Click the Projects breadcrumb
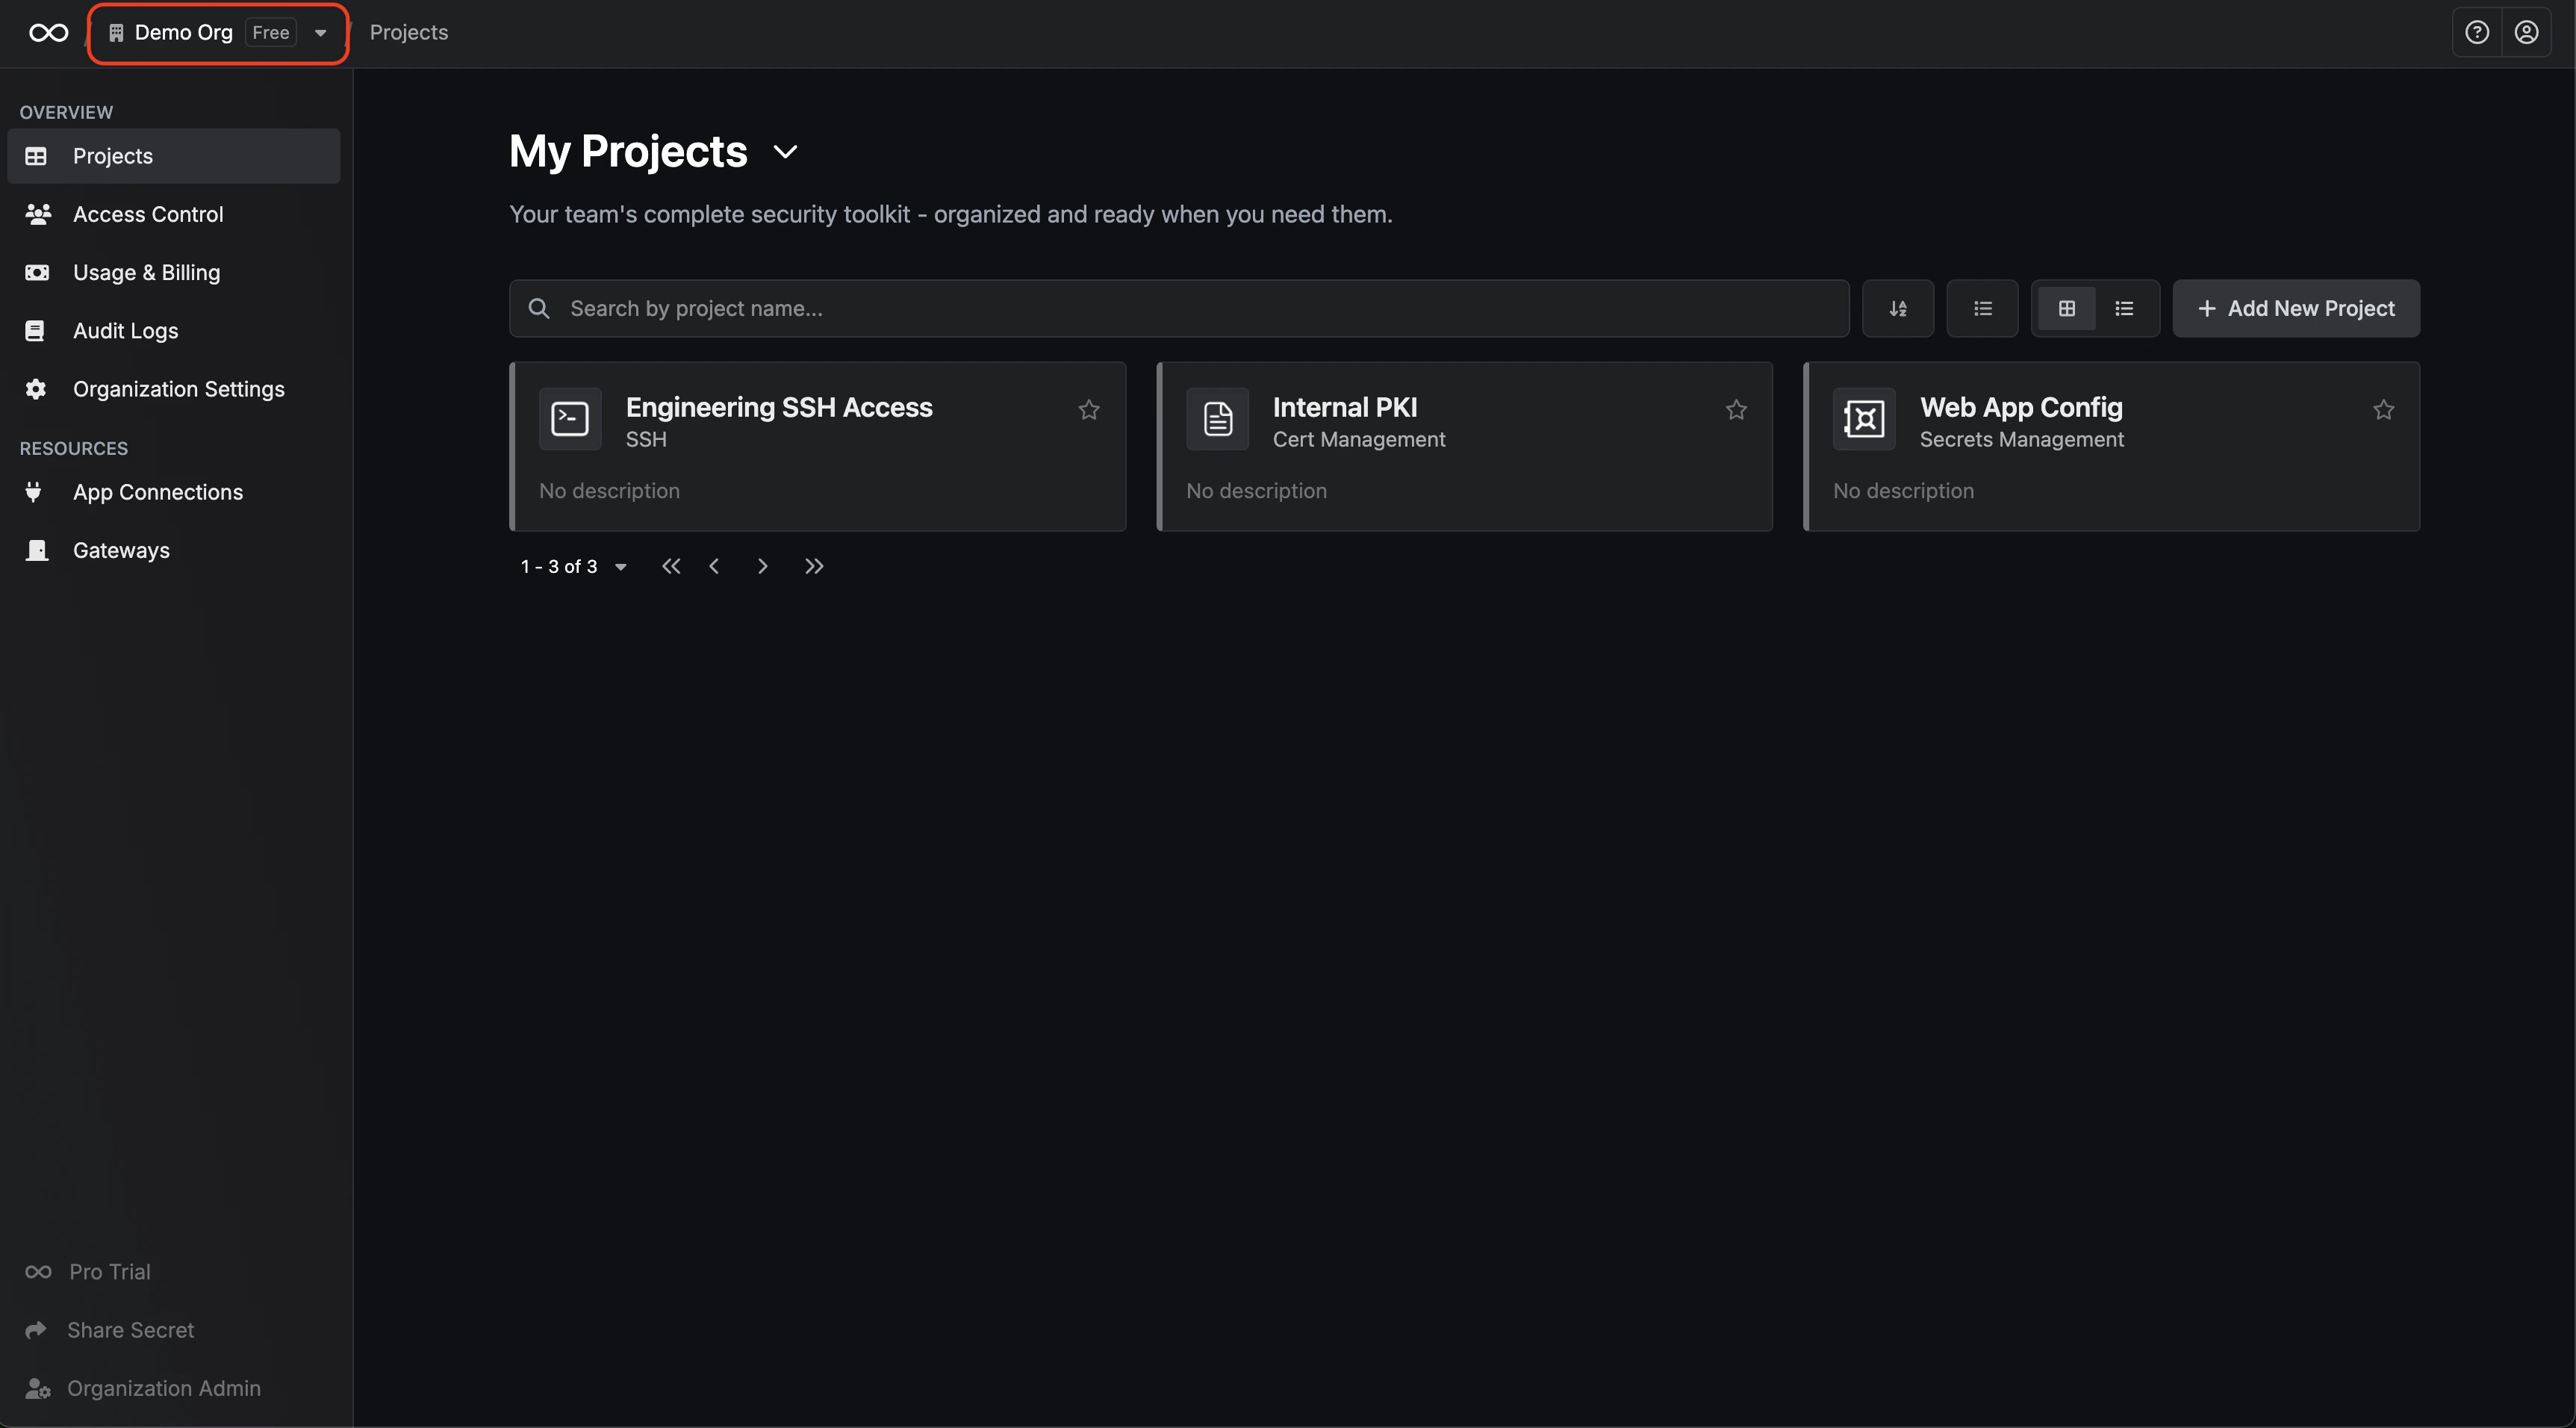The width and height of the screenshot is (2576, 1428). point(409,33)
